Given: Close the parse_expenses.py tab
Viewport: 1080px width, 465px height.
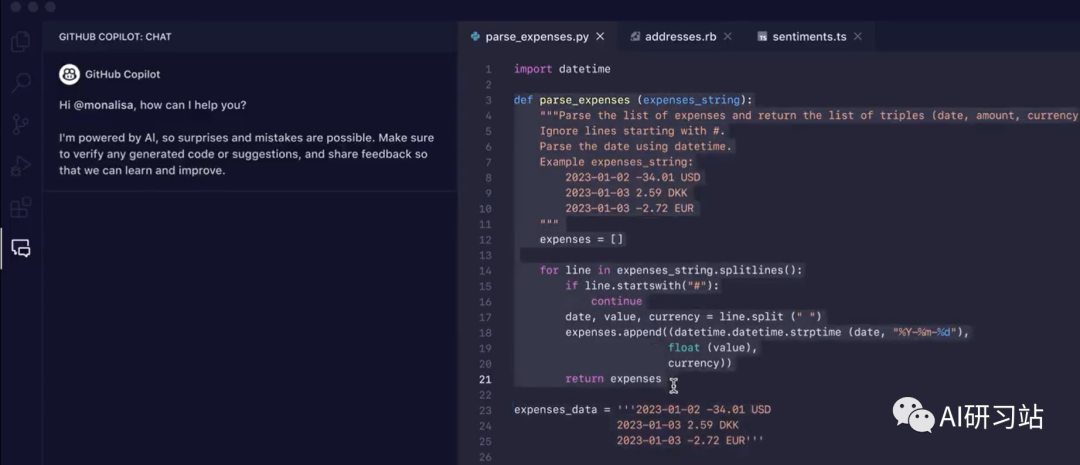Looking at the screenshot, I should (x=600, y=37).
